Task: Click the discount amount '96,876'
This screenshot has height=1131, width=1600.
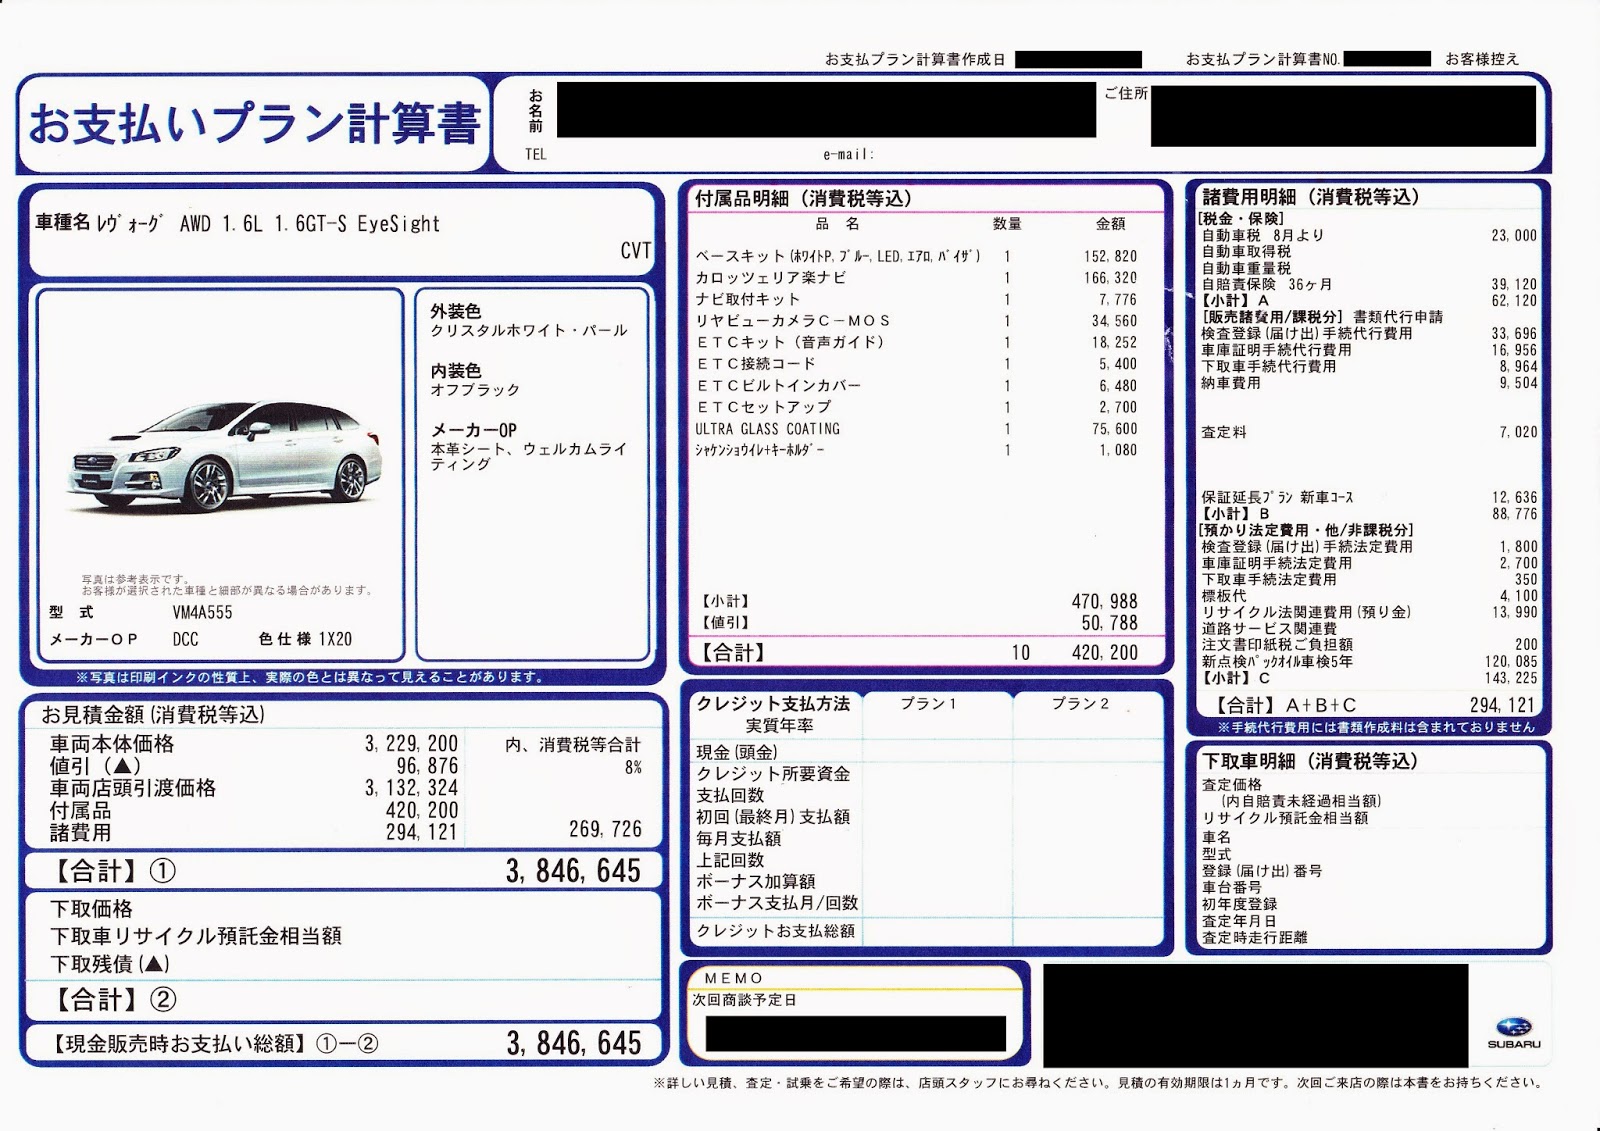Action: [x=427, y=766]
